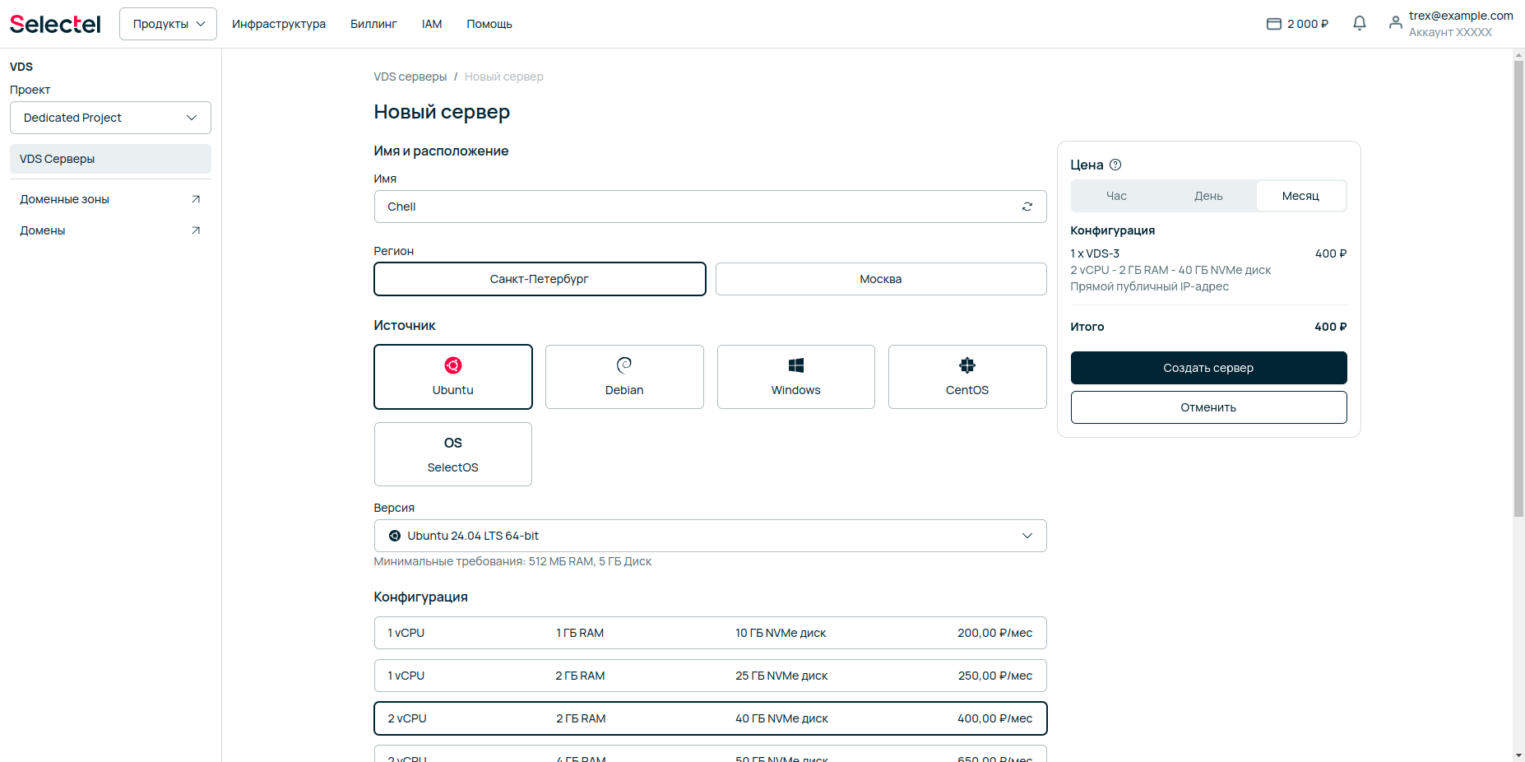Pick the CentOS source tile

pos(967,377)
